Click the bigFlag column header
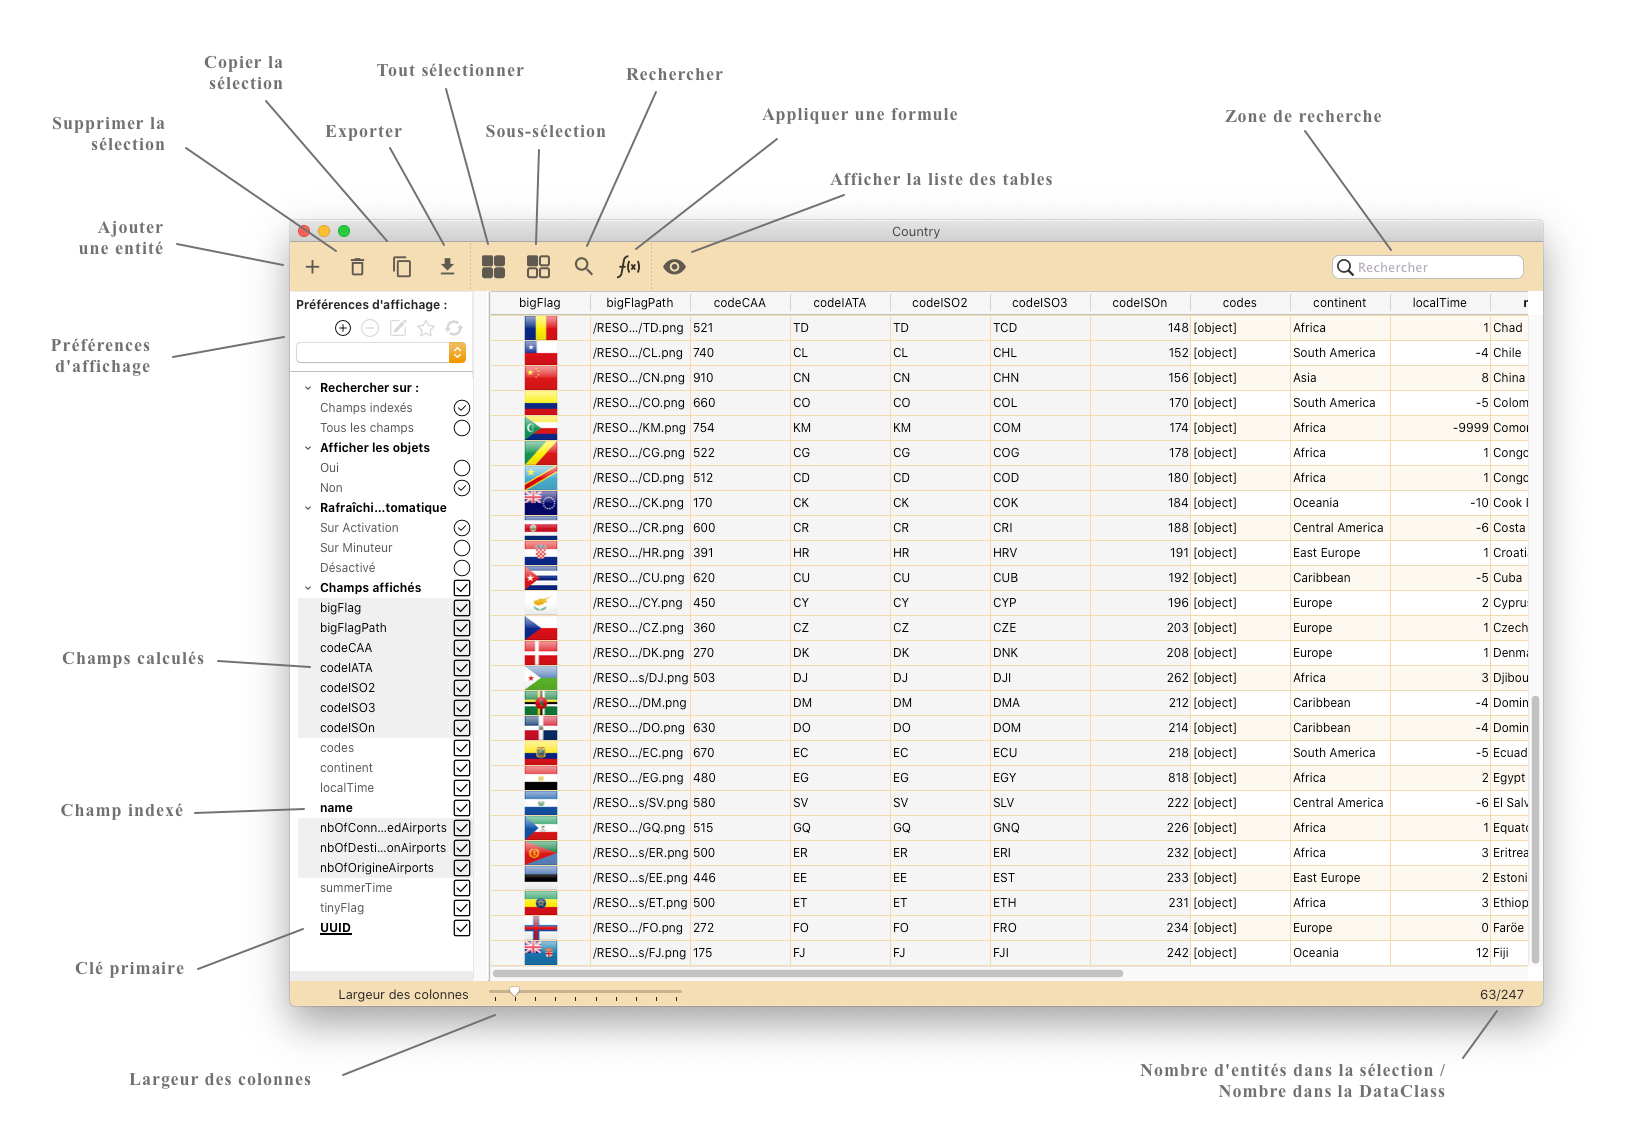The width and height of the screenshot is (1649, 1131). (540, 303)
